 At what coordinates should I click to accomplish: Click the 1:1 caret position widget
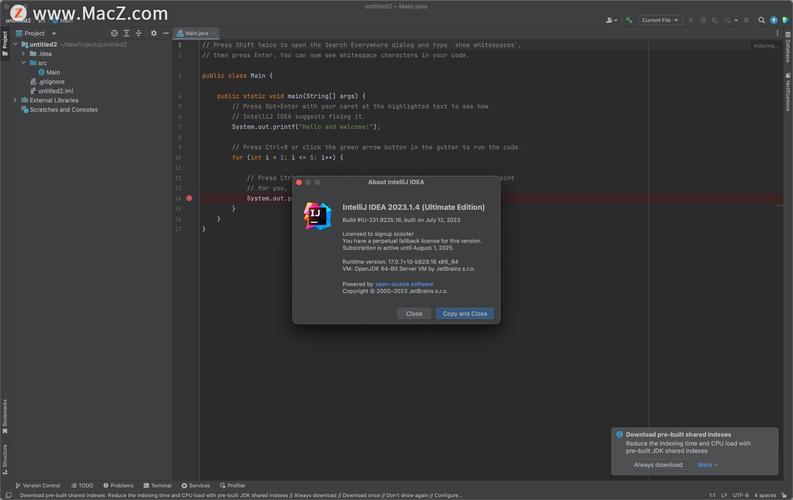tap(712, 495)
